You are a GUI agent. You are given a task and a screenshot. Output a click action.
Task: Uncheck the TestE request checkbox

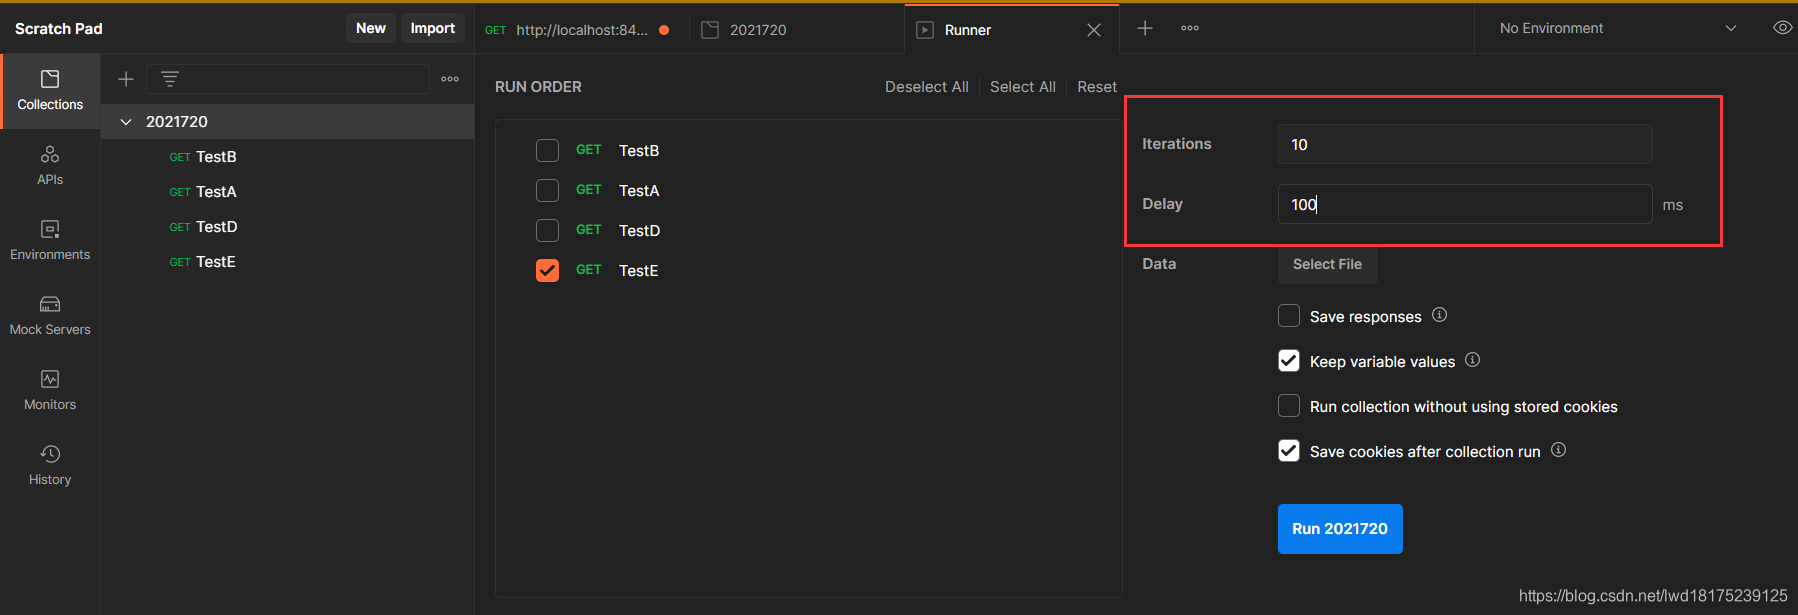click(547, 270)
